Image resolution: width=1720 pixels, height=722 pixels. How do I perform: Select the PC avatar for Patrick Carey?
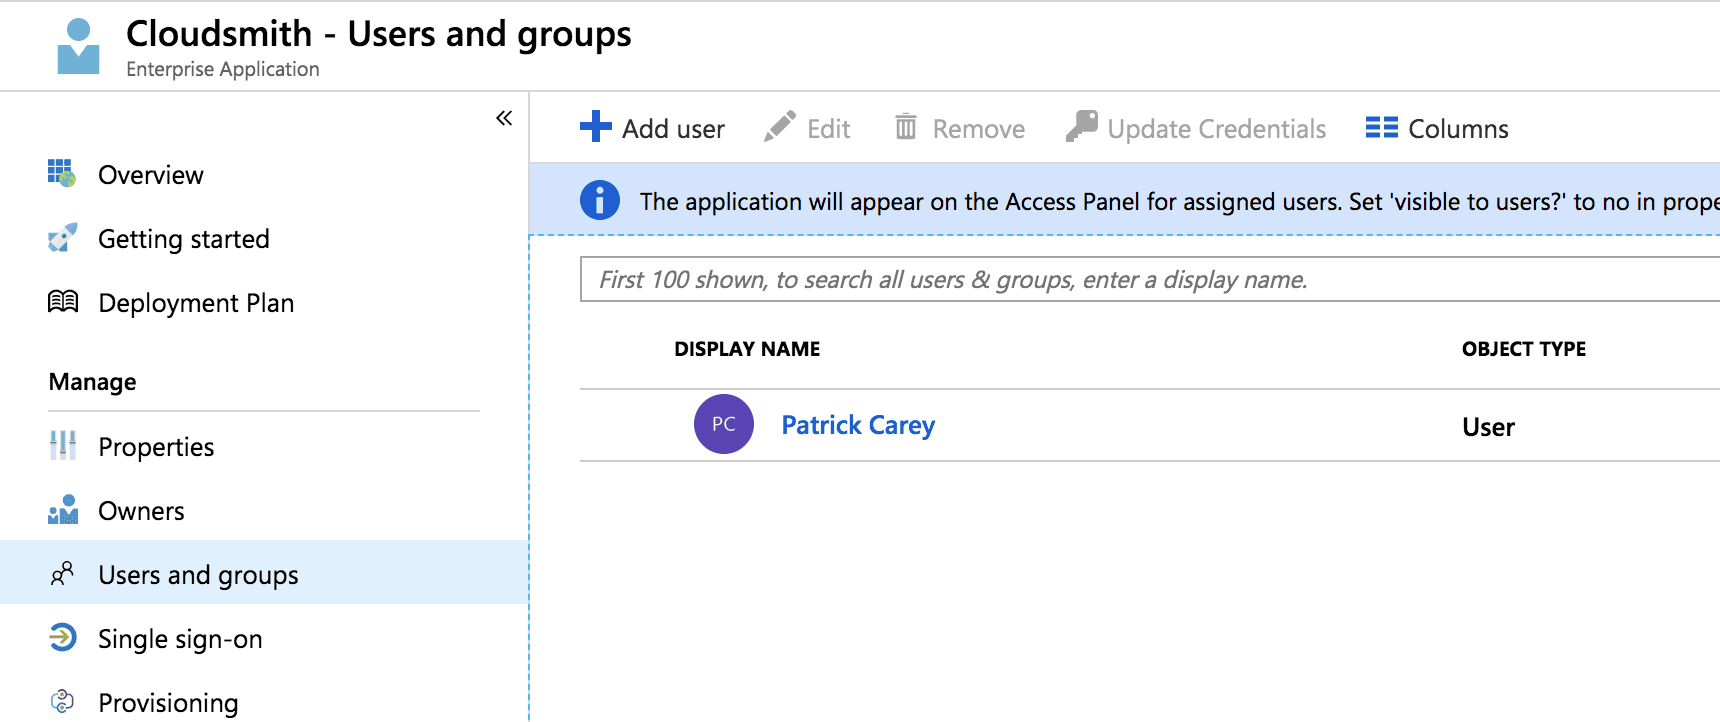tap(724, 425)
